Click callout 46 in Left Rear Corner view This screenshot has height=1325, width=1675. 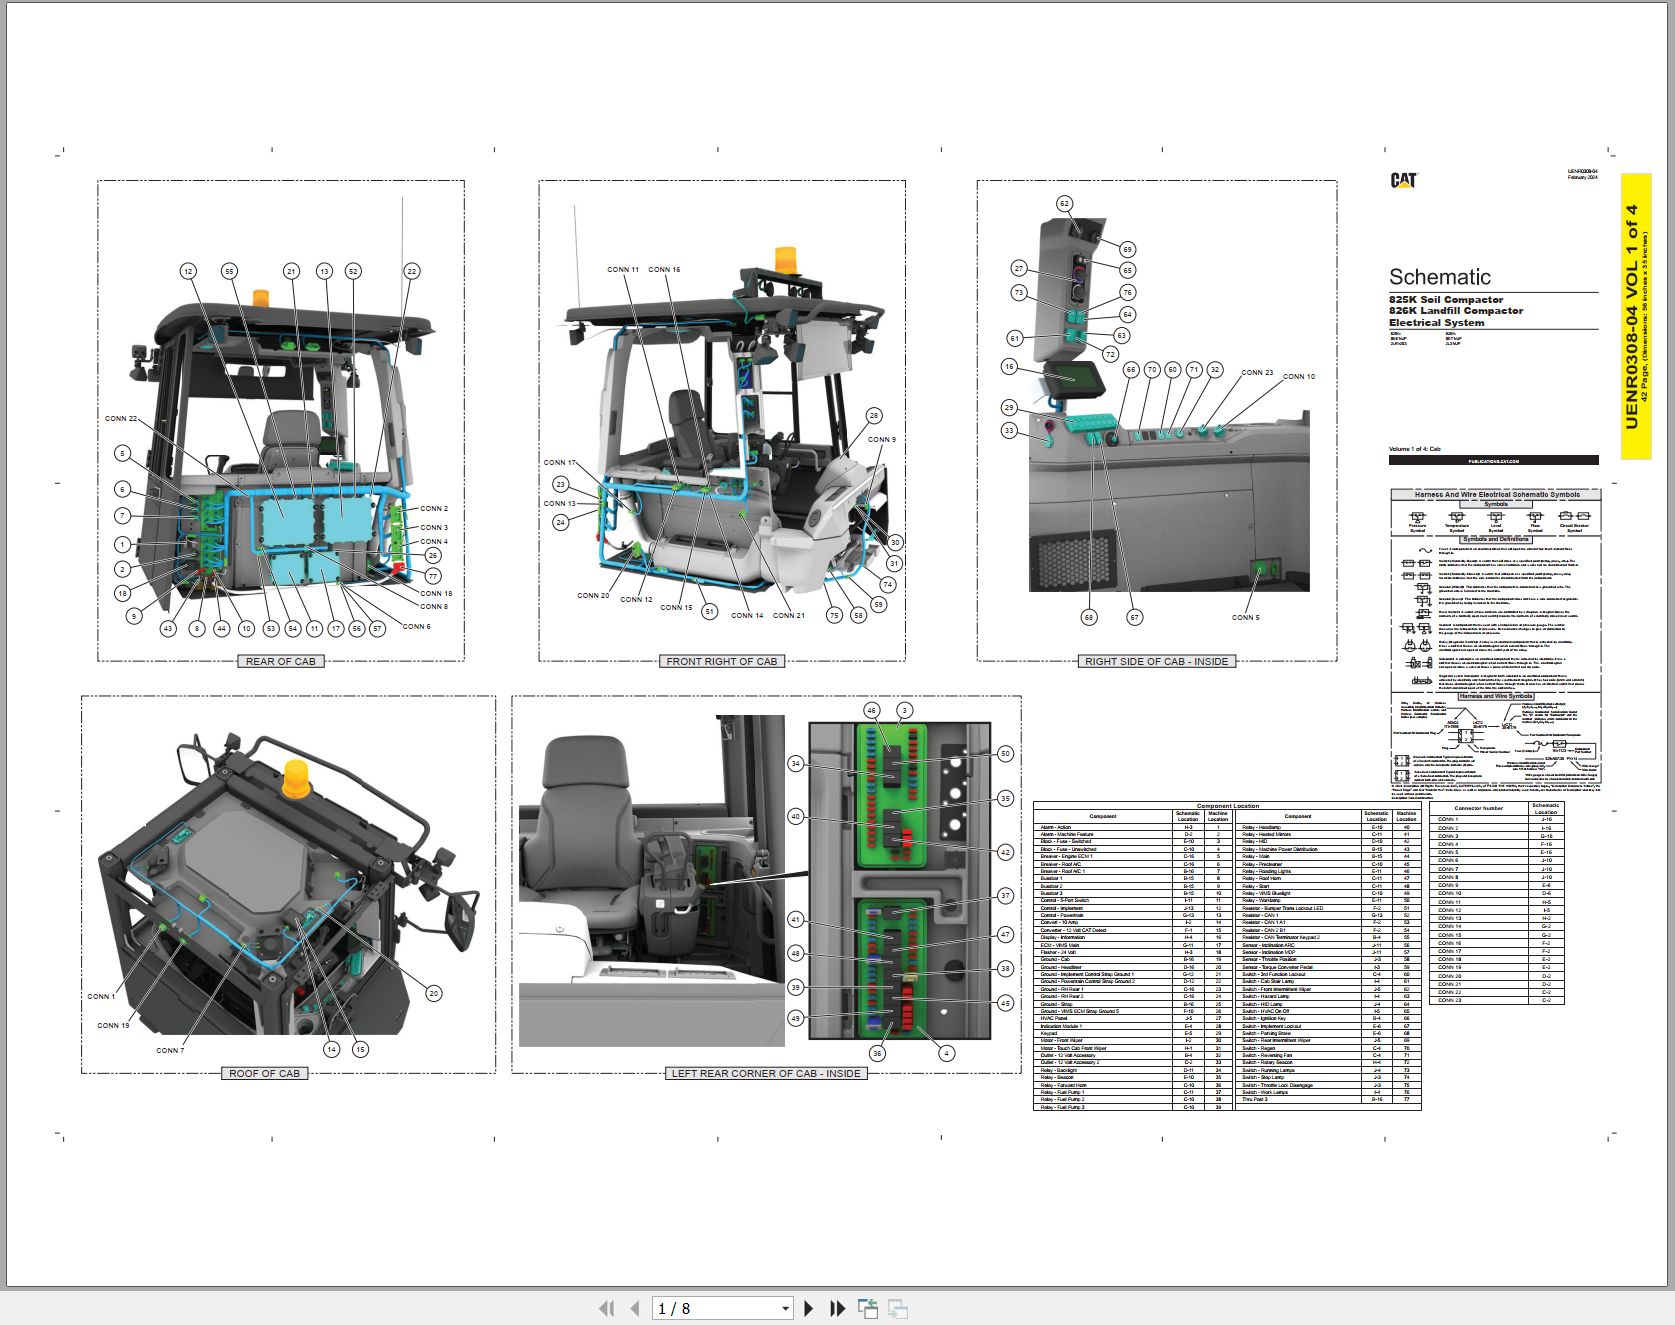872,711
